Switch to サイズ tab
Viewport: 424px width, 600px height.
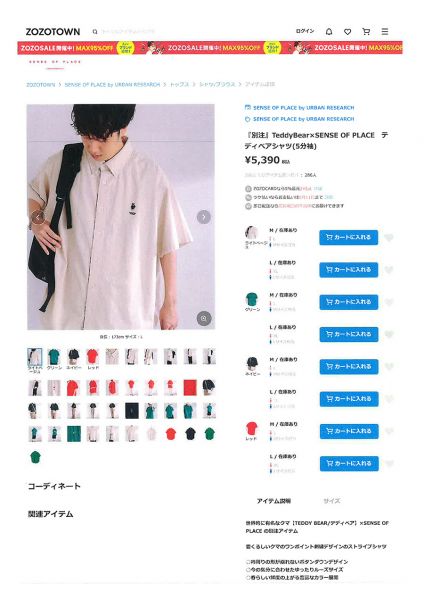331,501
